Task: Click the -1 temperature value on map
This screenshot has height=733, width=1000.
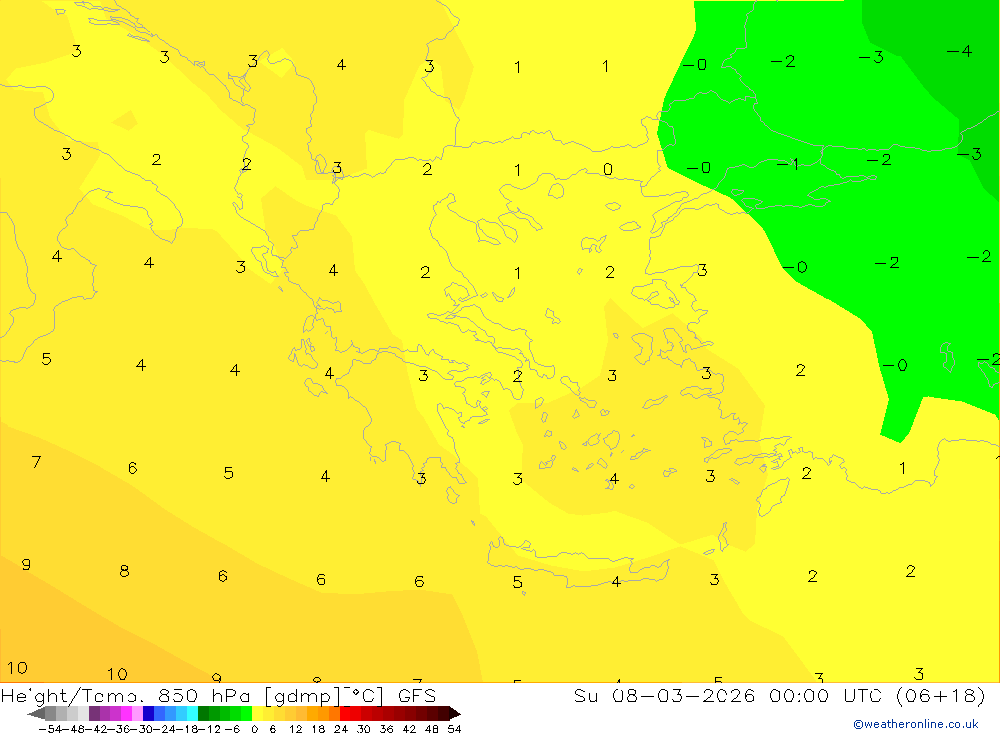Action: coord(788,164)
